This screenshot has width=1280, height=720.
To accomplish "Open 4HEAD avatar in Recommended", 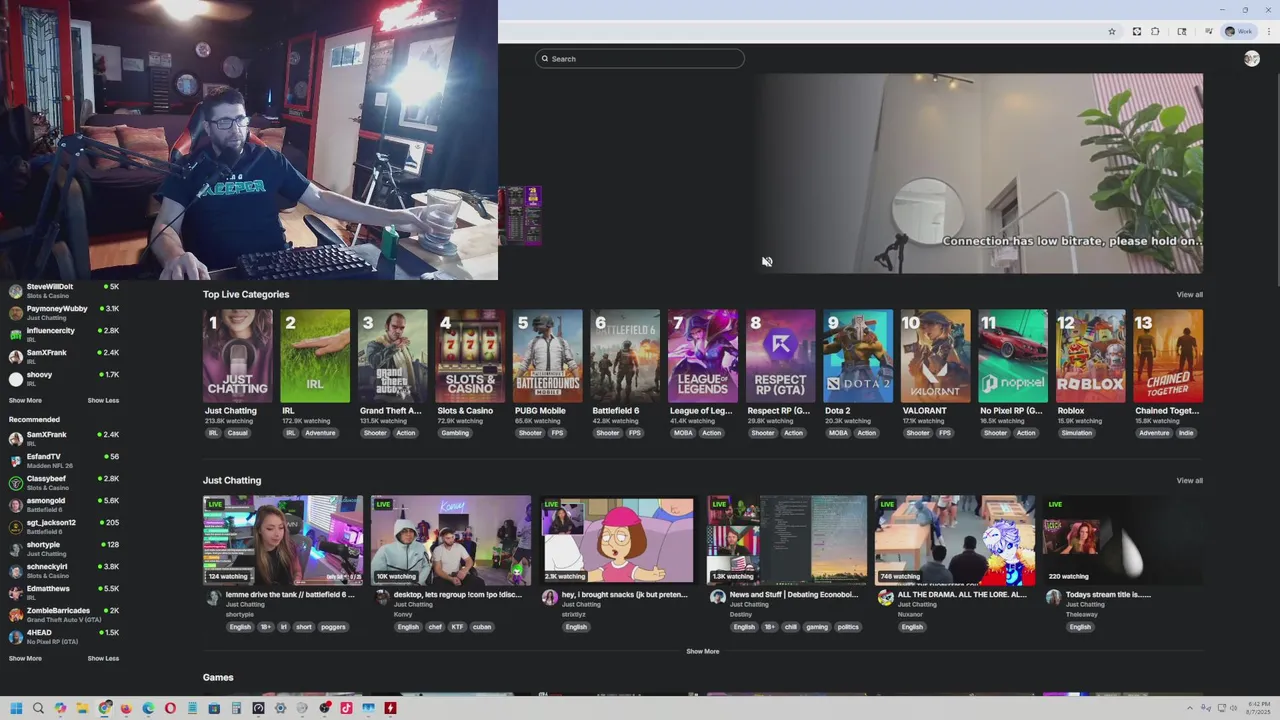I will pos(15,637).
